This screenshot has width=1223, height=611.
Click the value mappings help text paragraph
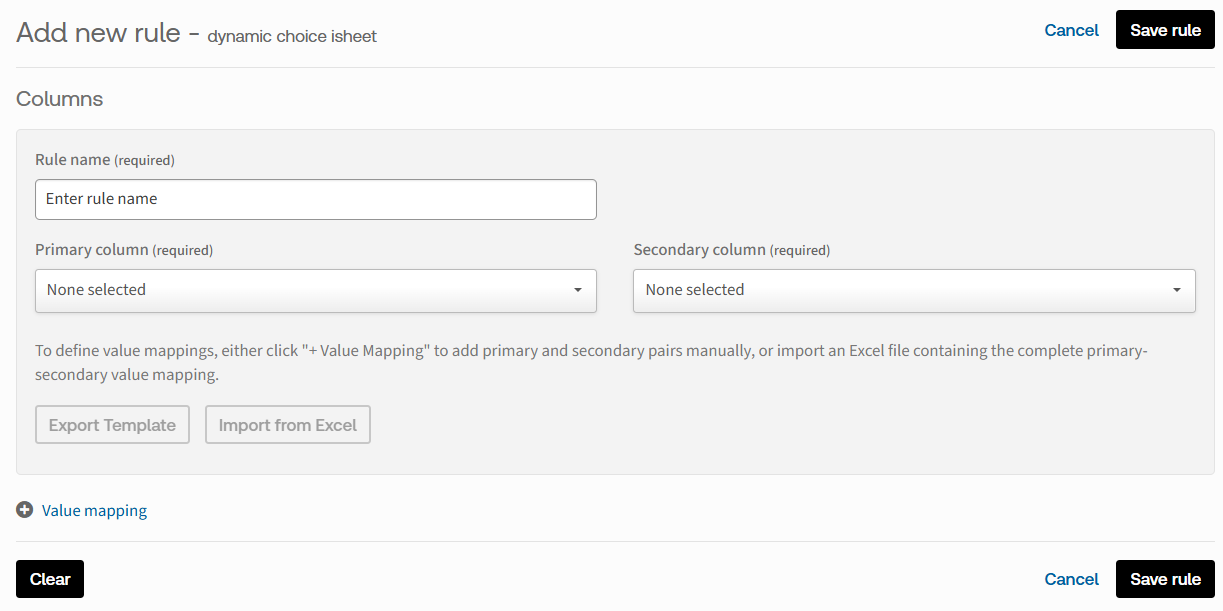pyautogui.click(x=590, y=363)
